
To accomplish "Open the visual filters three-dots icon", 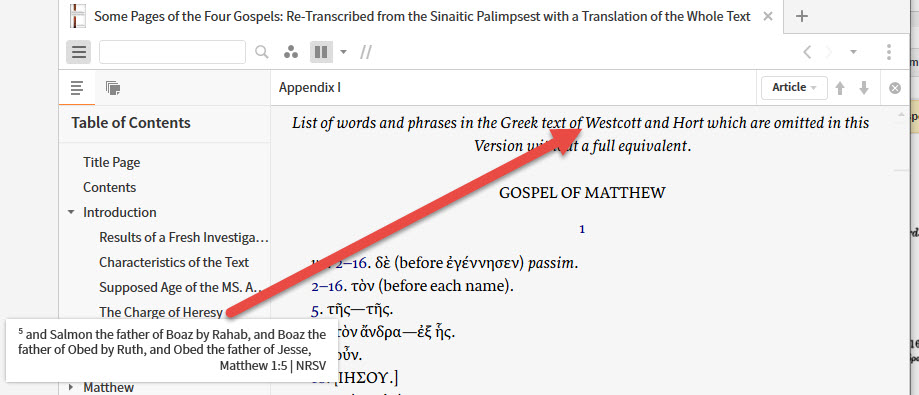I will 290,52.
